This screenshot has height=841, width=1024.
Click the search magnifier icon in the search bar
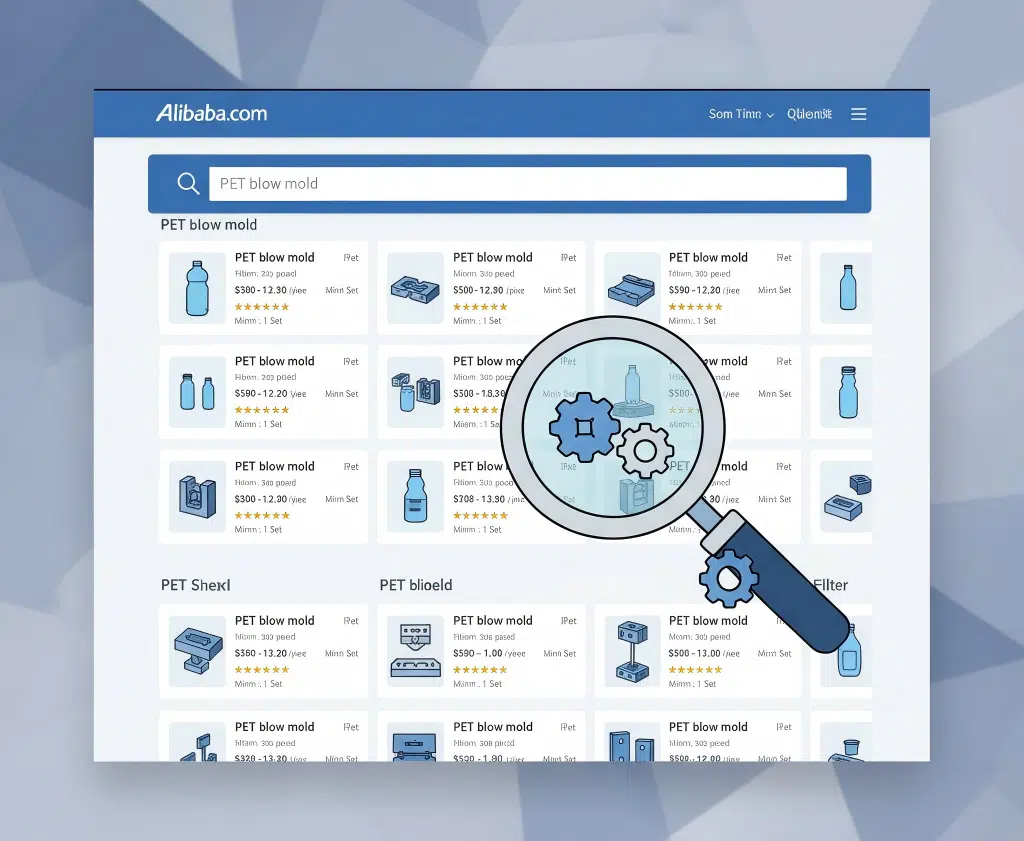(187, 183)
